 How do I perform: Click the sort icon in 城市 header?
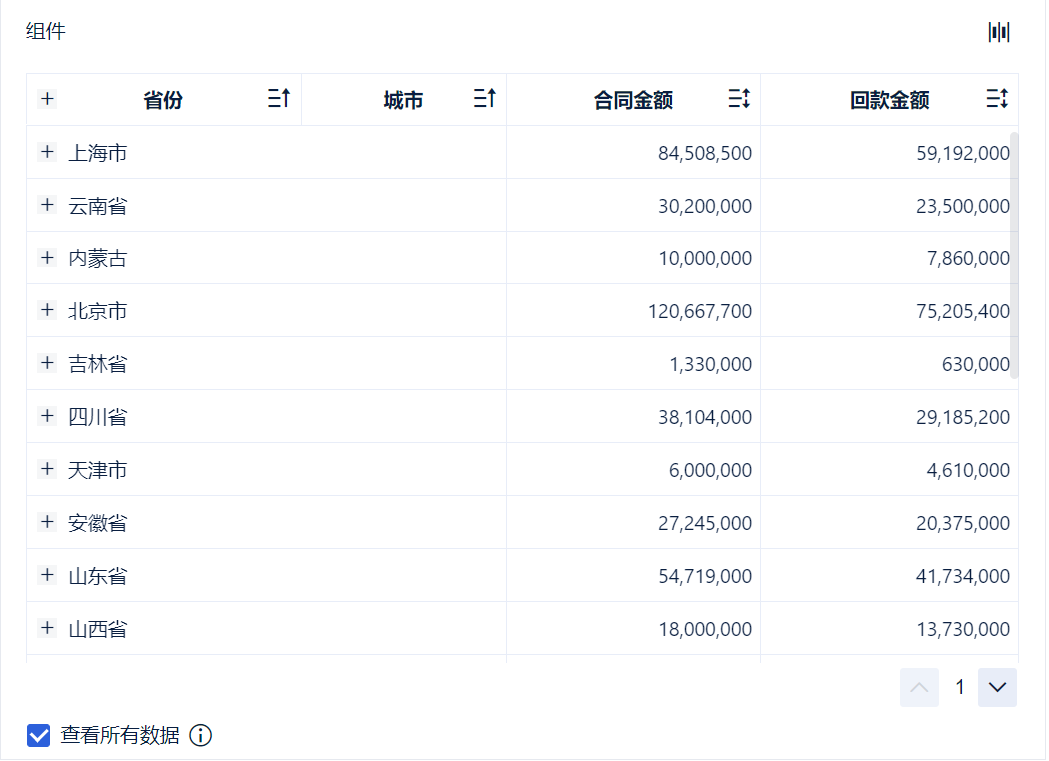click(485, 99)
